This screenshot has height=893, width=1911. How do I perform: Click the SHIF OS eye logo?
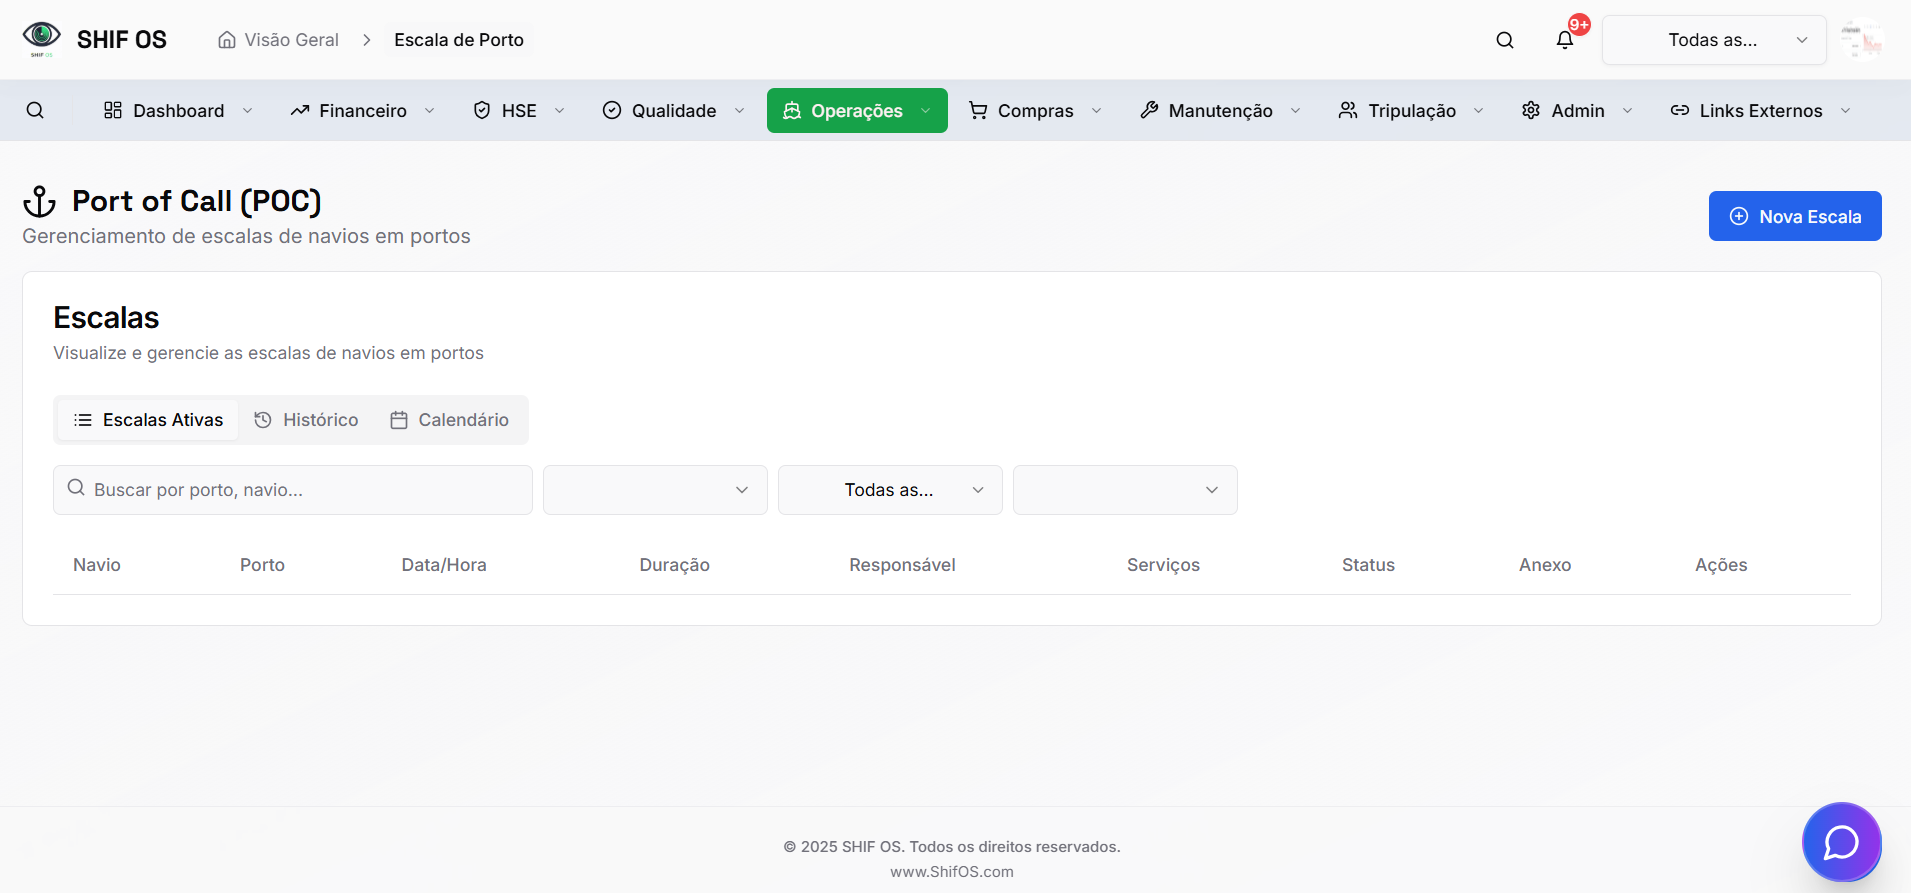point(42,38)
